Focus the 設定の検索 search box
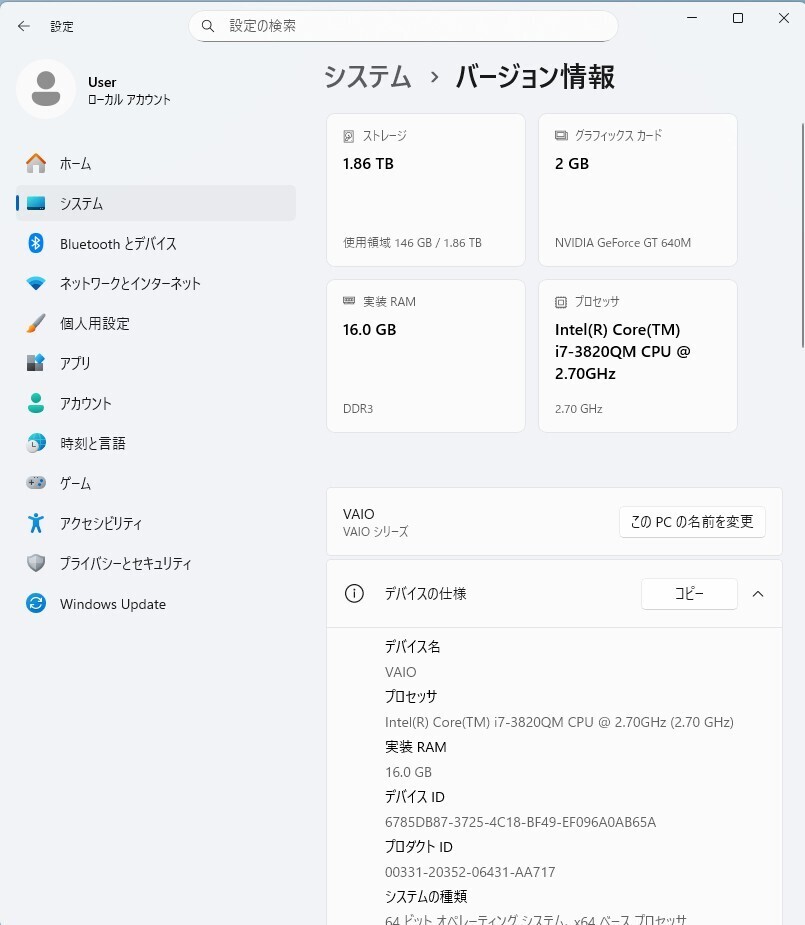805x925 pixels. 403,26
